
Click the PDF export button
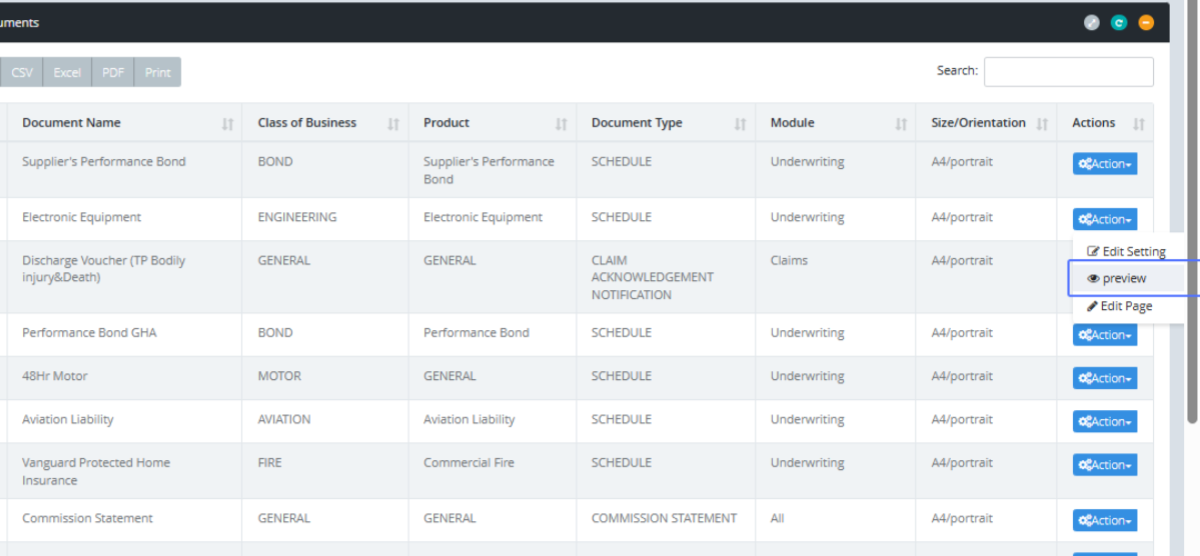113,73
